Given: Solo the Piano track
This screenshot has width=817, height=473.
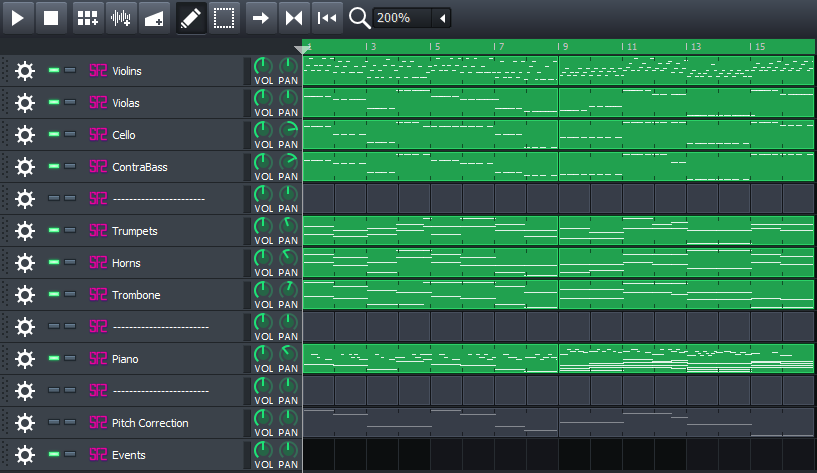Looking at the screenshot, I should [x=70, y=358].
